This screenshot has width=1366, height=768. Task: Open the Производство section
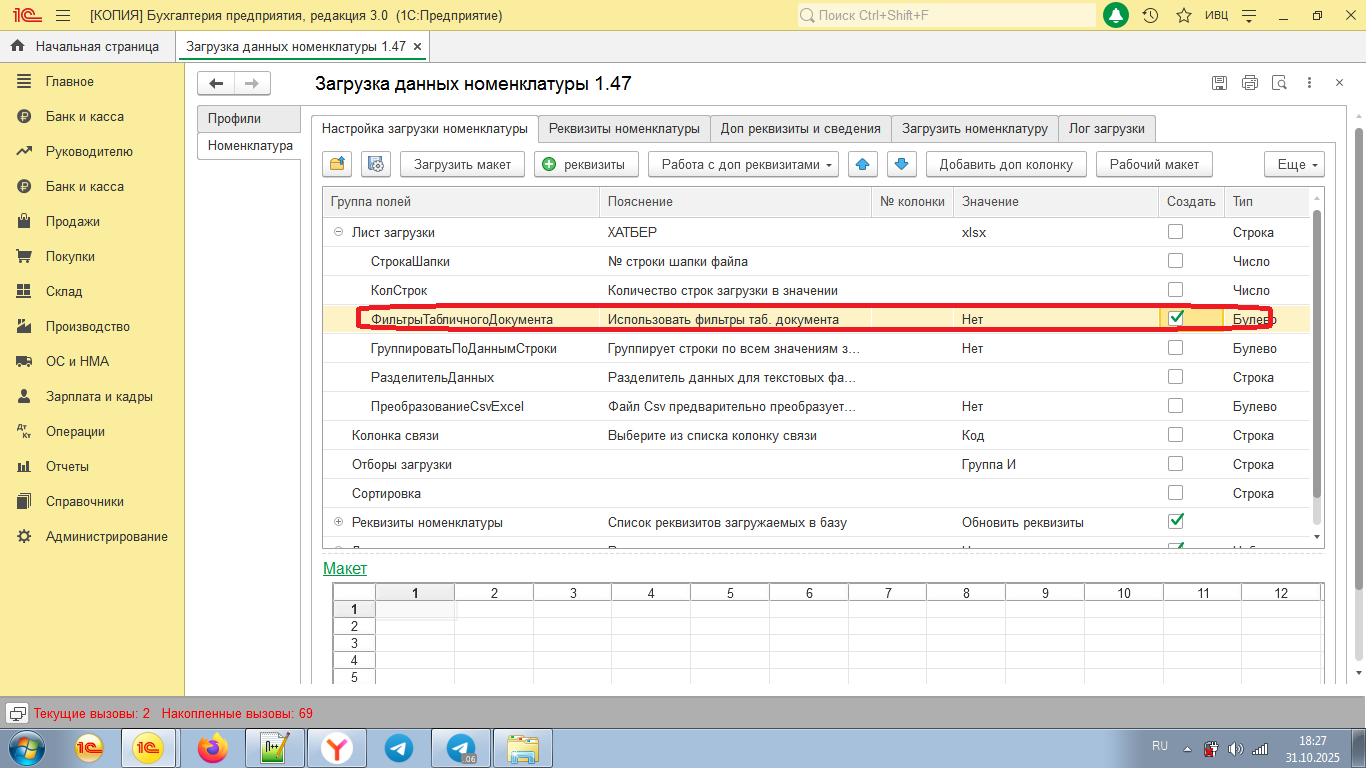(x=88, y=327)
